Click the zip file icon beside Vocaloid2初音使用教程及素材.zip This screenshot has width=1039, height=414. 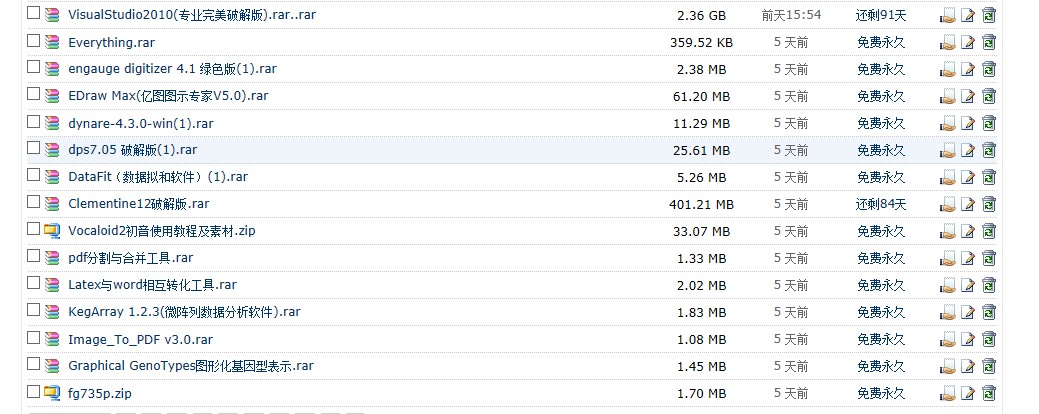[52, 230]
